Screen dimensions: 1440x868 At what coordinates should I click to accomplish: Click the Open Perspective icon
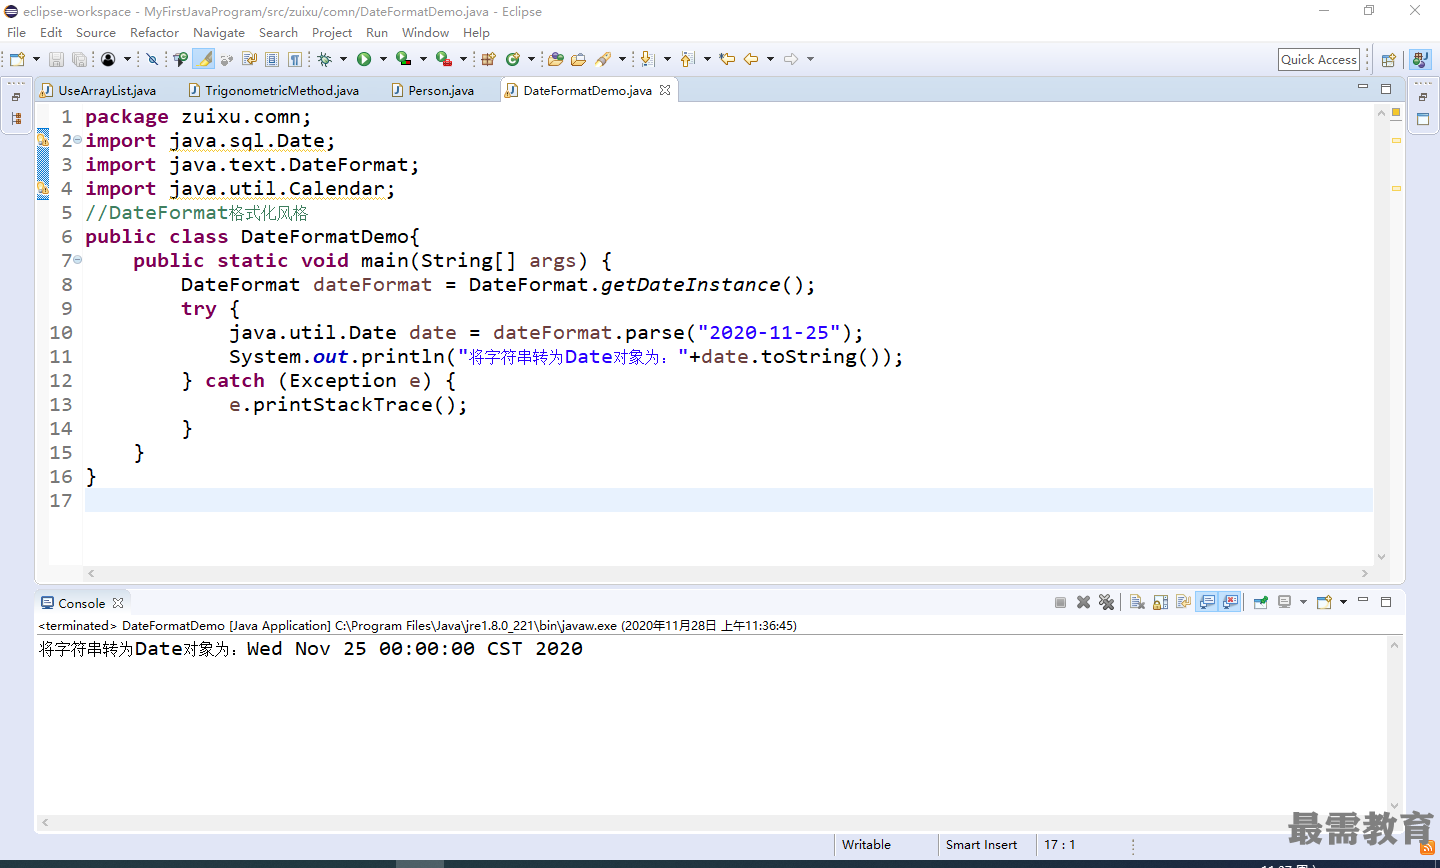1388,60
